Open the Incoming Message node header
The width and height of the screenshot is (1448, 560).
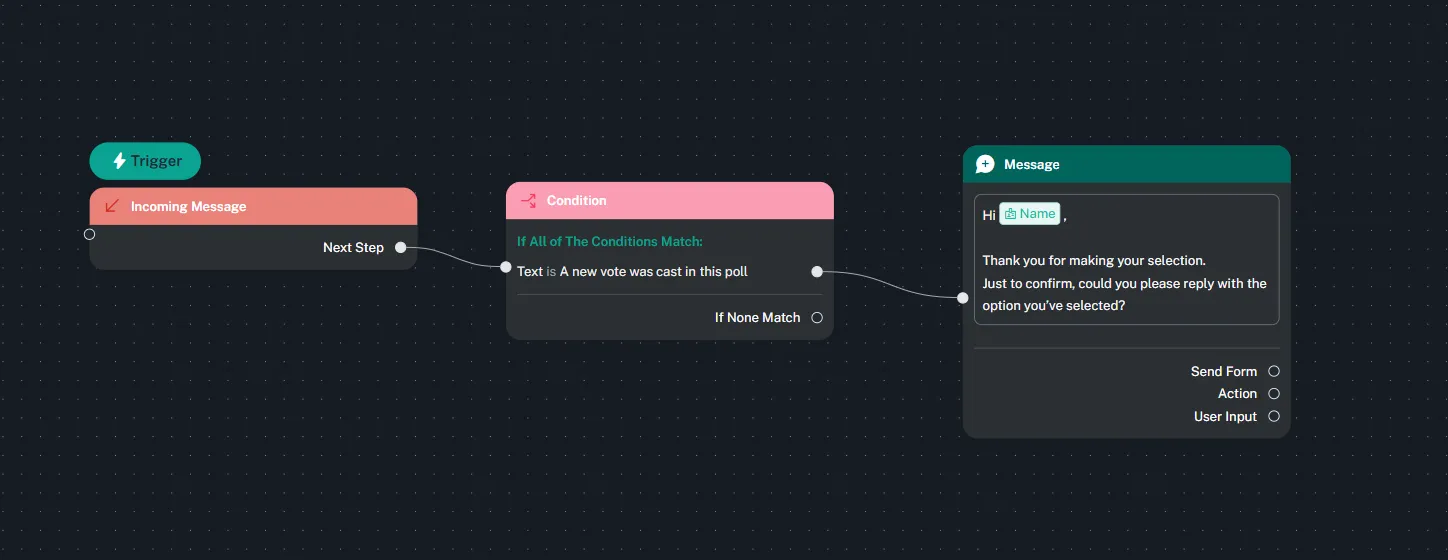point(253,206)
